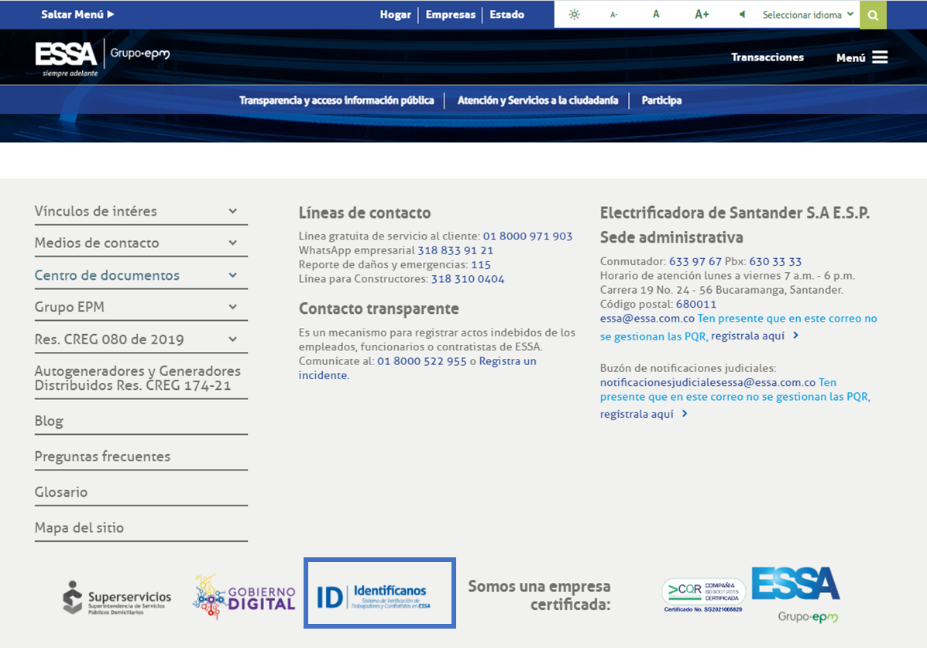
Task: Open the Seleccionar idioma dropdown
Action: tap(804, 14)
